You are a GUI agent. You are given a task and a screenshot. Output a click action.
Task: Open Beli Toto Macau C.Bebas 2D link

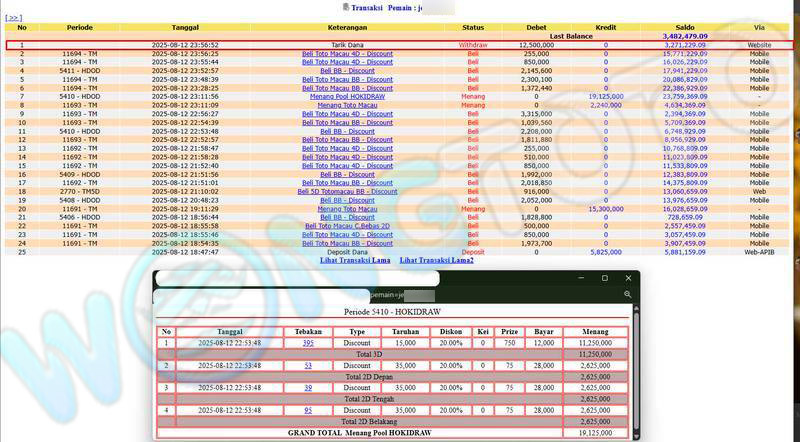(347, 227)
